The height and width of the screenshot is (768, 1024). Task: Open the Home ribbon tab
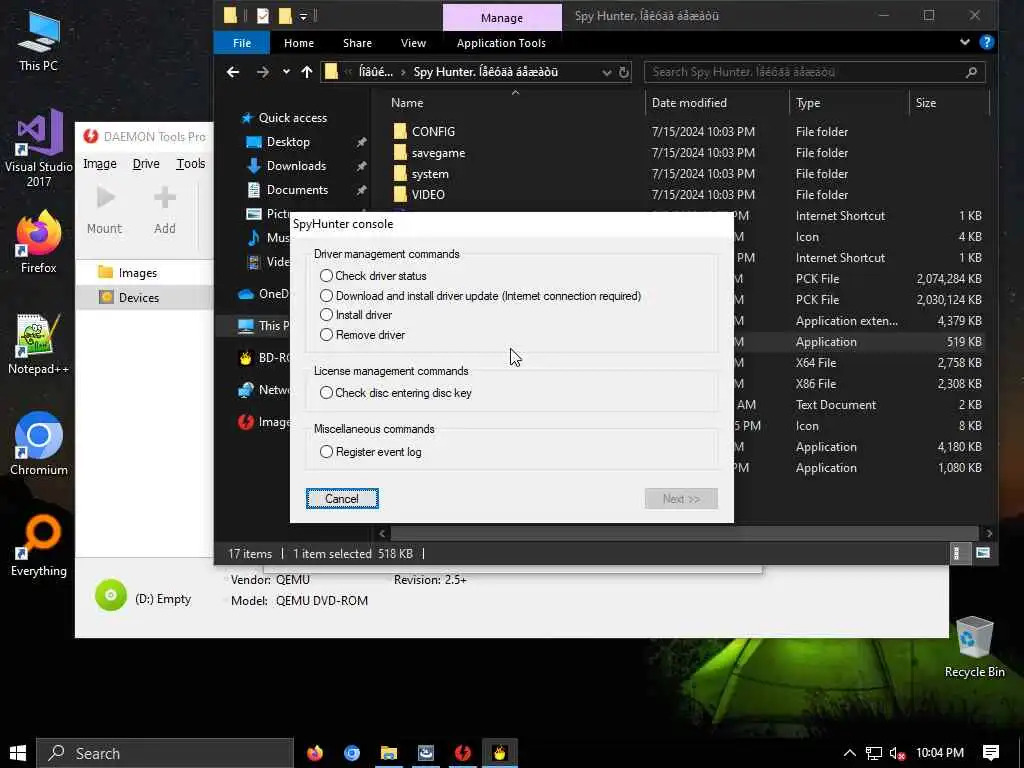pyautogui.click(x=298, y=43)
